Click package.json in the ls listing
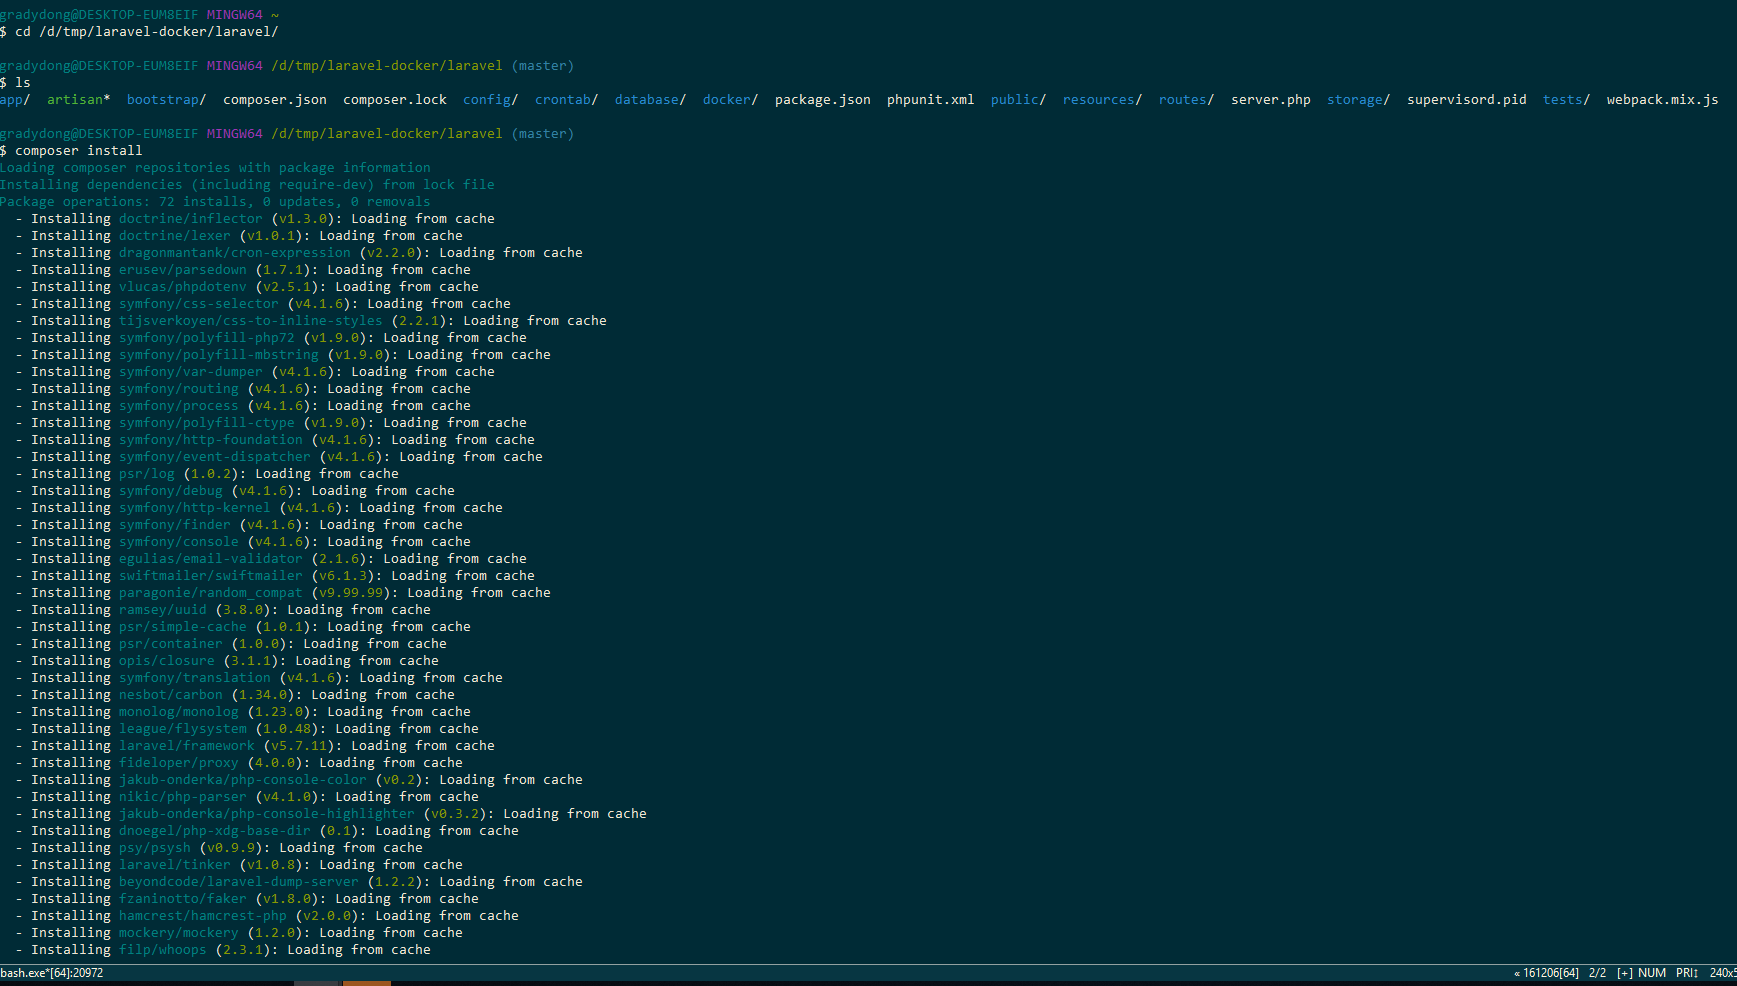This screenshot has height=986, width=1737. (823, 100)
